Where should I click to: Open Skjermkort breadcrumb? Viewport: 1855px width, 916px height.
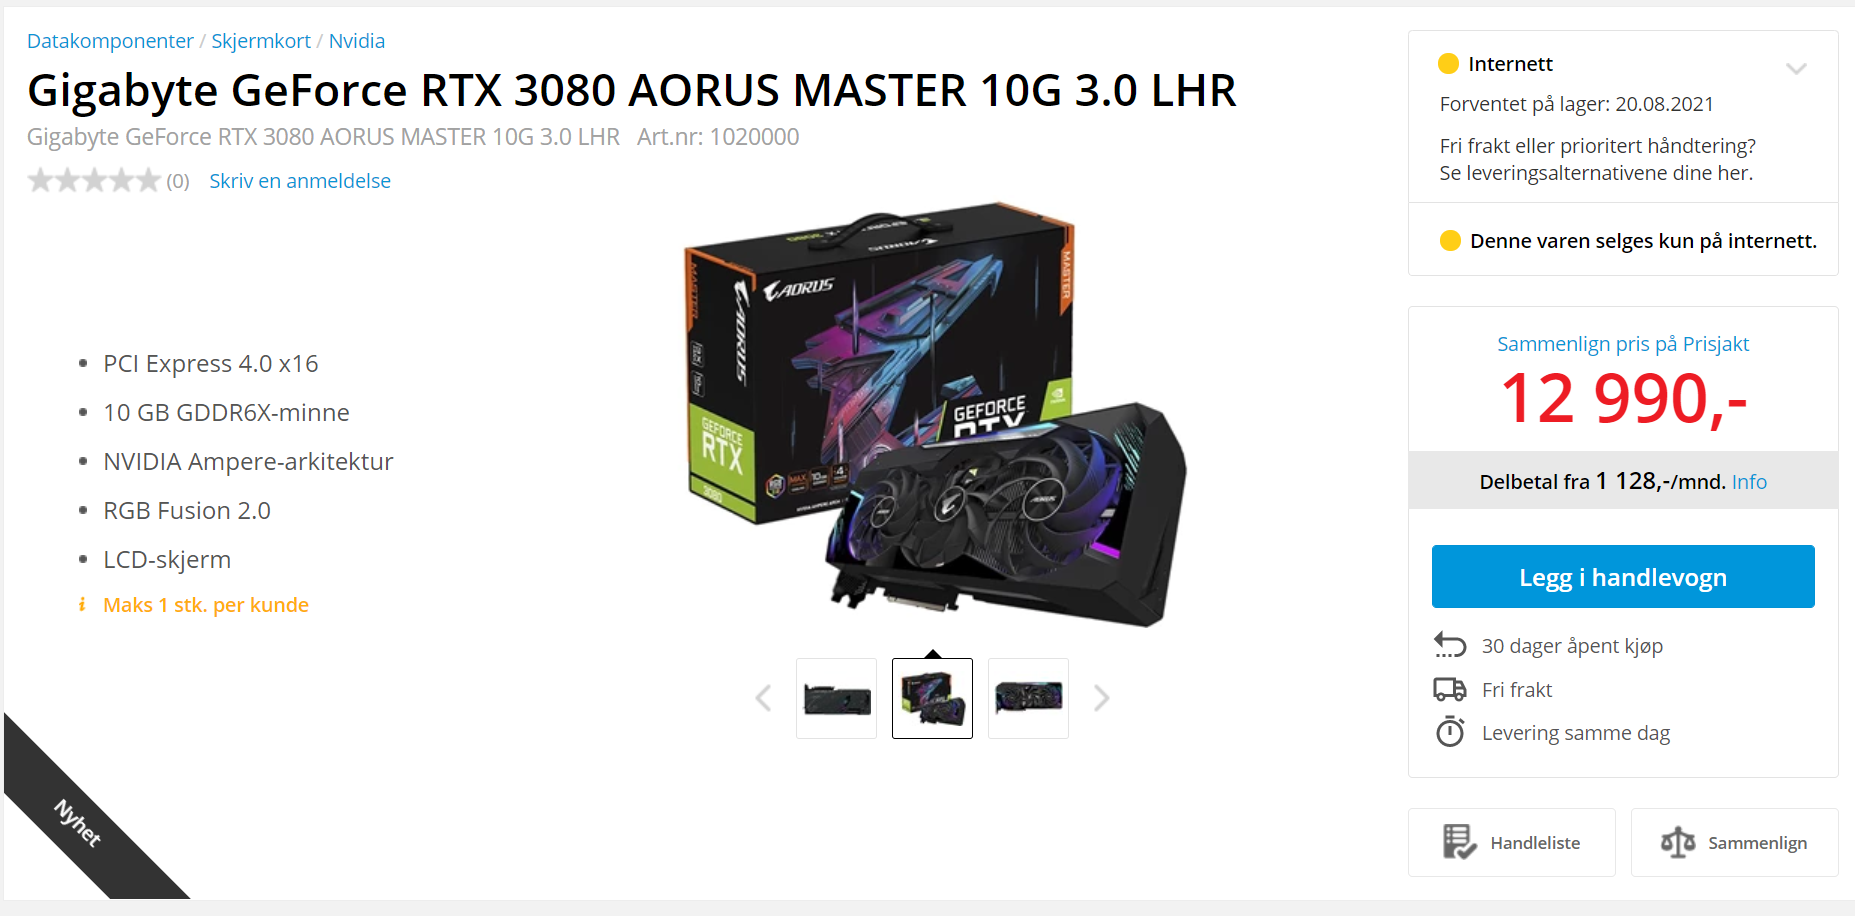261,41
